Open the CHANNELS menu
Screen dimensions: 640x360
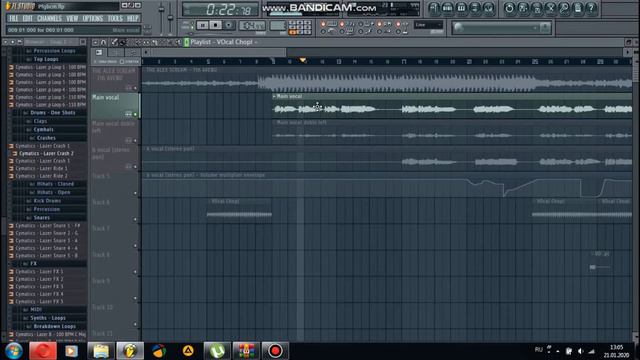[x=49, y=19]
